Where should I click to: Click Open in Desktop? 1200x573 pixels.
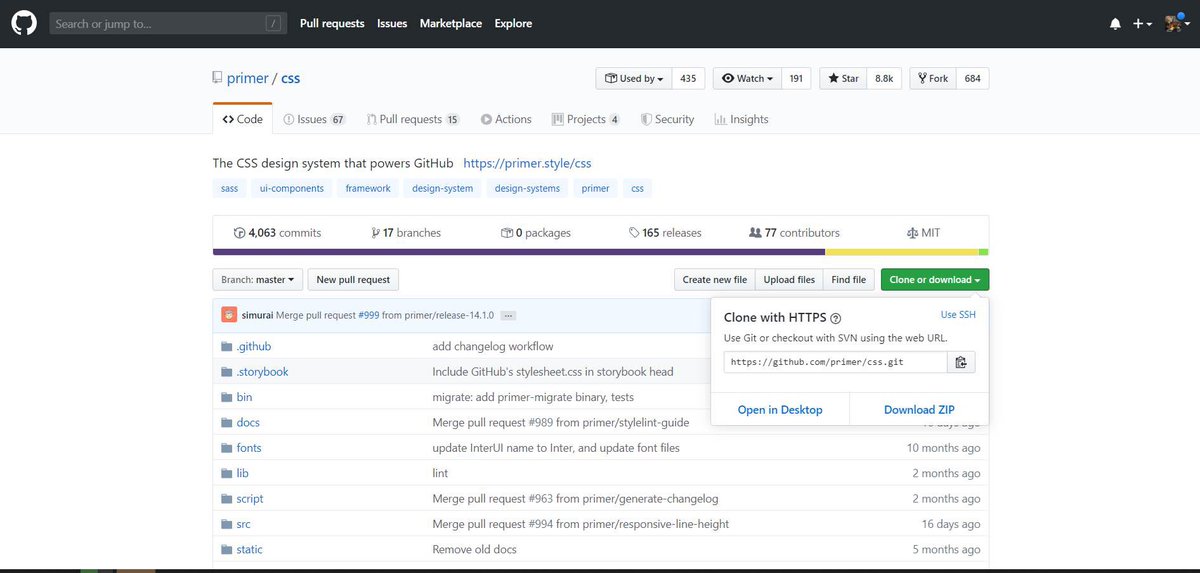click(780, 410)
